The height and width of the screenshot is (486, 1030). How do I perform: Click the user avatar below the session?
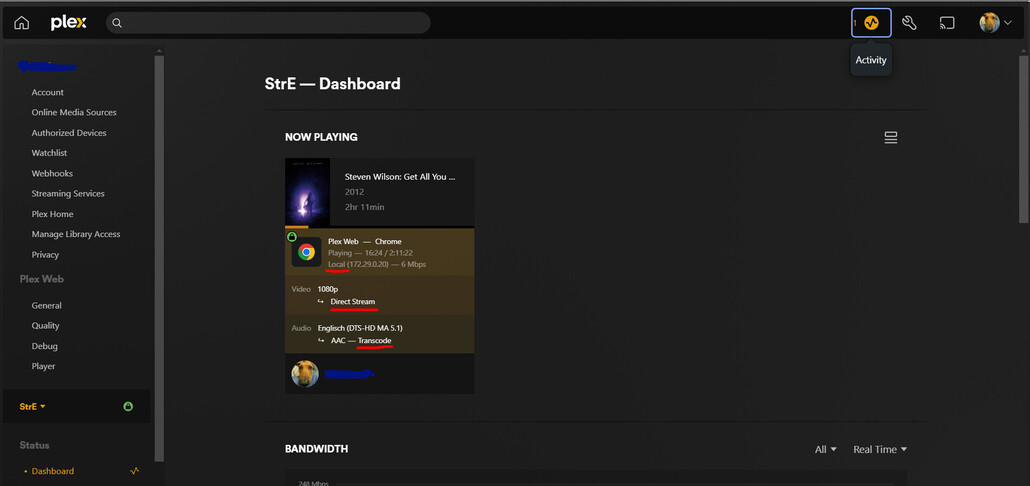(305, 374)
